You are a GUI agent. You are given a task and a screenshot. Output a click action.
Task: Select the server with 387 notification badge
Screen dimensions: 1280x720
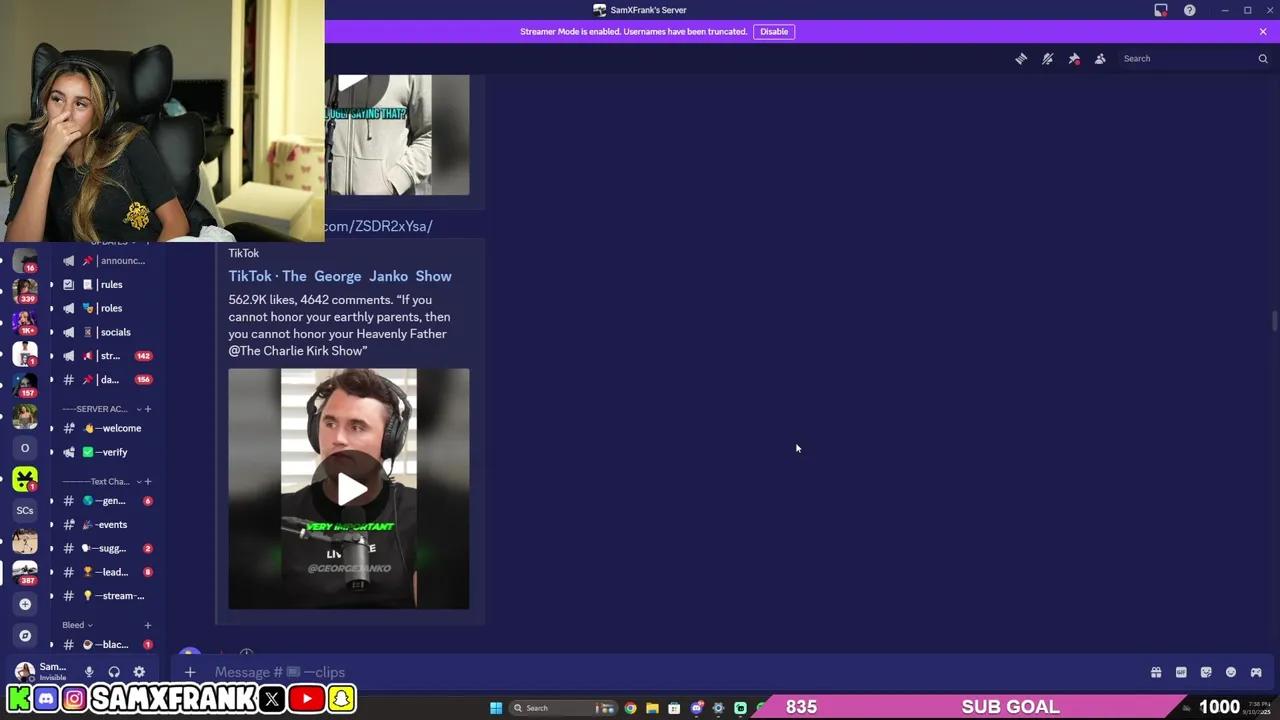(x=25, y=573)
